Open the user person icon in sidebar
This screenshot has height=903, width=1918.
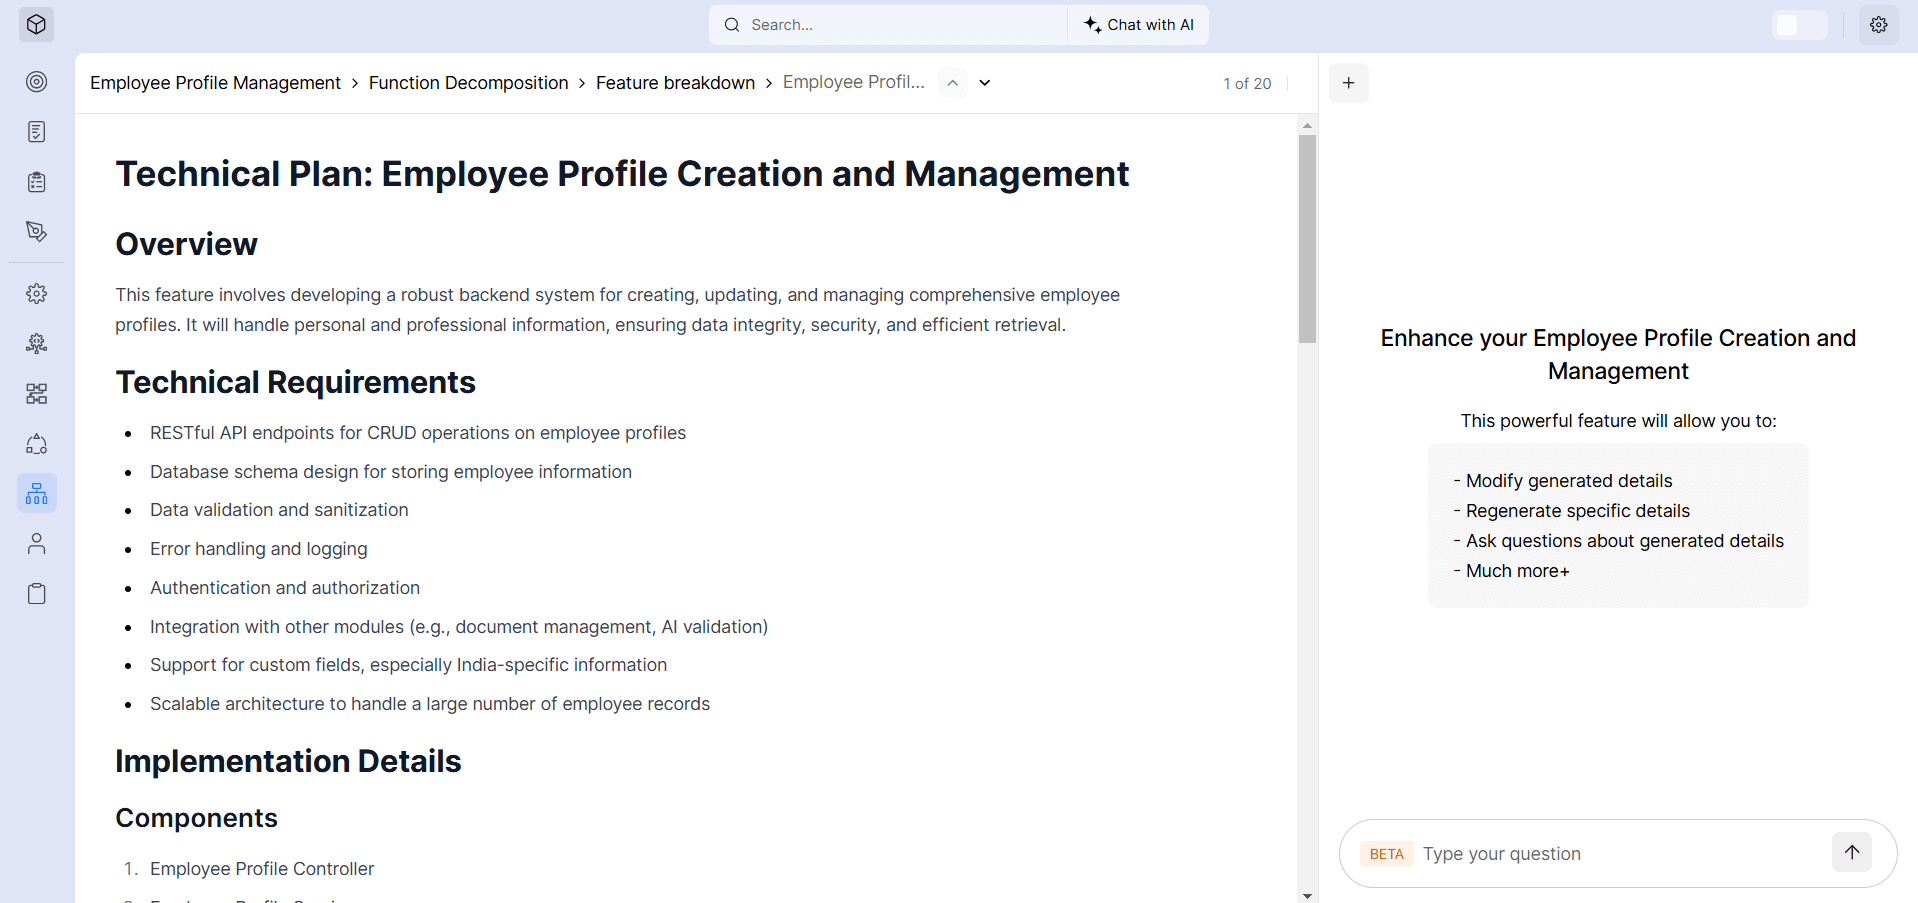(x=37, y=544)
